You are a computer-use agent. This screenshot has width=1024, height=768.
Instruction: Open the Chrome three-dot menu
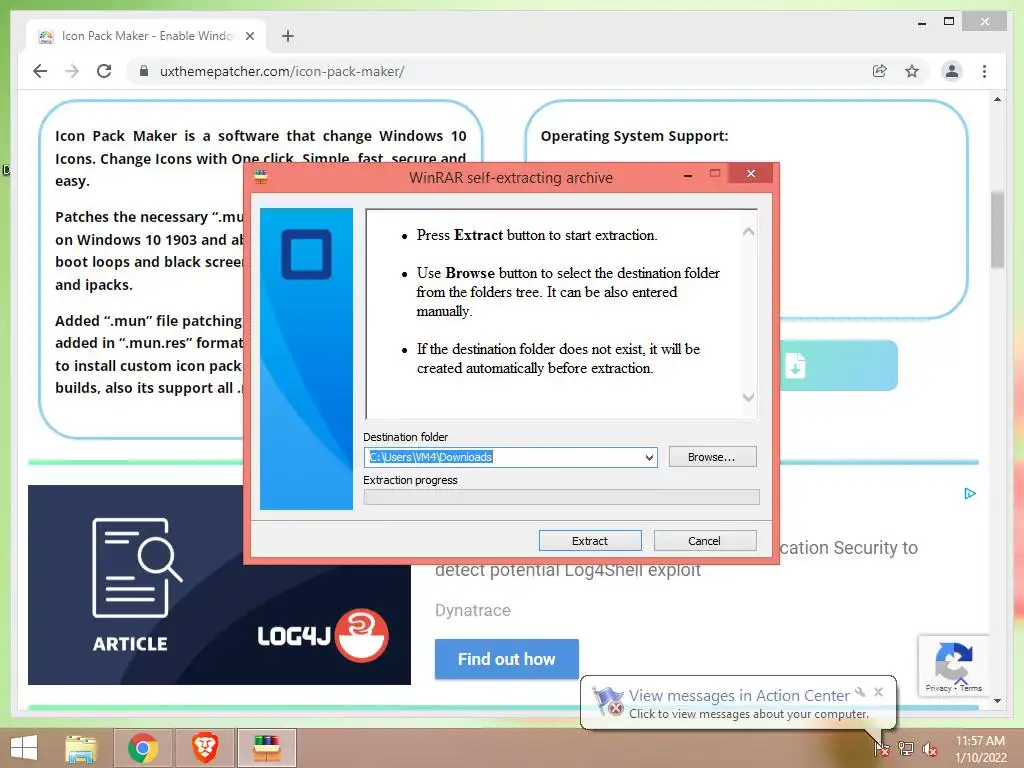click(x=984, y=71)
